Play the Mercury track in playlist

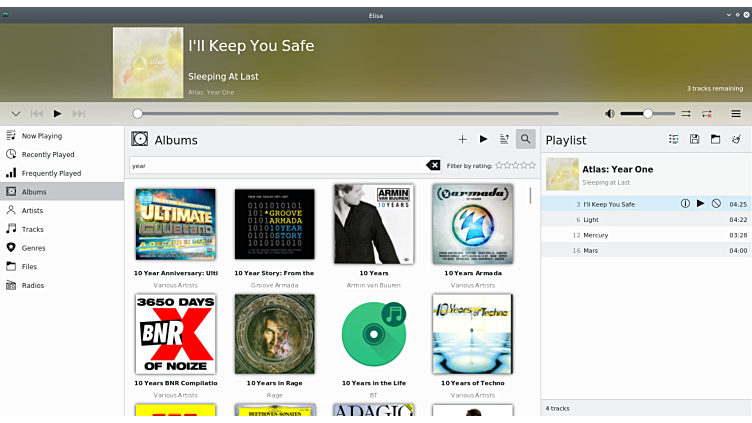click(596, 235)
